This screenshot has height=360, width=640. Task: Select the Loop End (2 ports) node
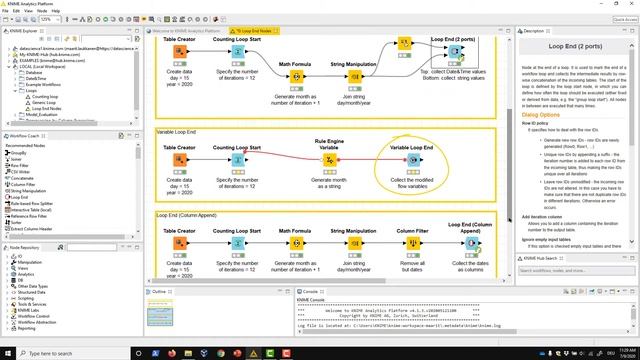coord(454,52)
